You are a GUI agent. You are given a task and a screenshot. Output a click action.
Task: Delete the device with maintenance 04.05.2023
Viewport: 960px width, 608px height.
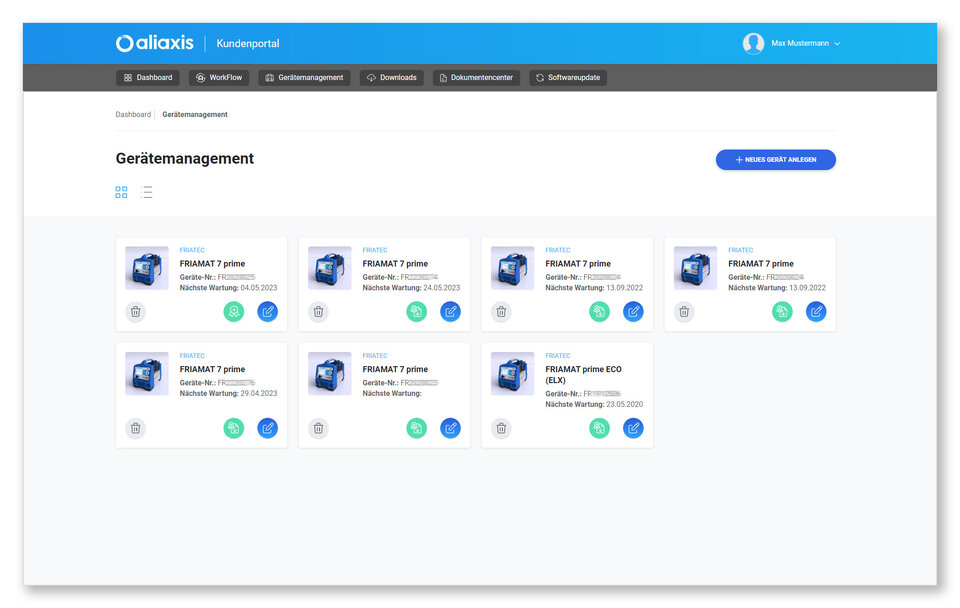point(135,312)
